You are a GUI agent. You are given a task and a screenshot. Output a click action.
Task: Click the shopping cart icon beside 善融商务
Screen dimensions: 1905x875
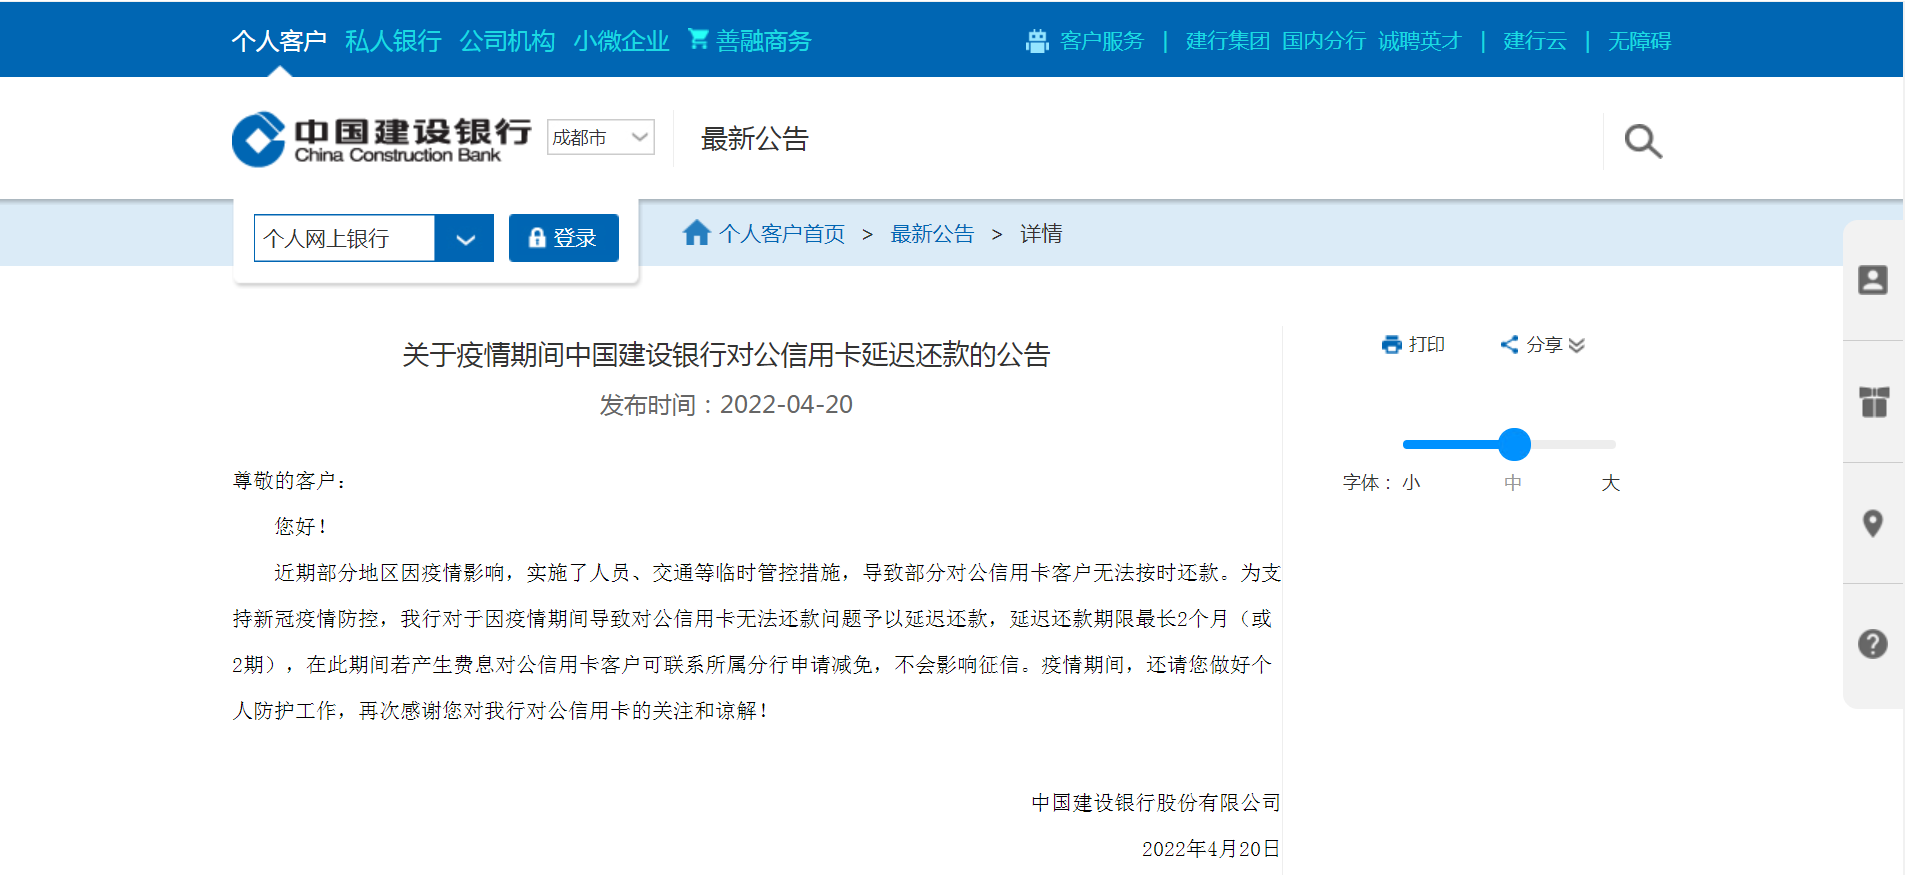coord(698,39)
